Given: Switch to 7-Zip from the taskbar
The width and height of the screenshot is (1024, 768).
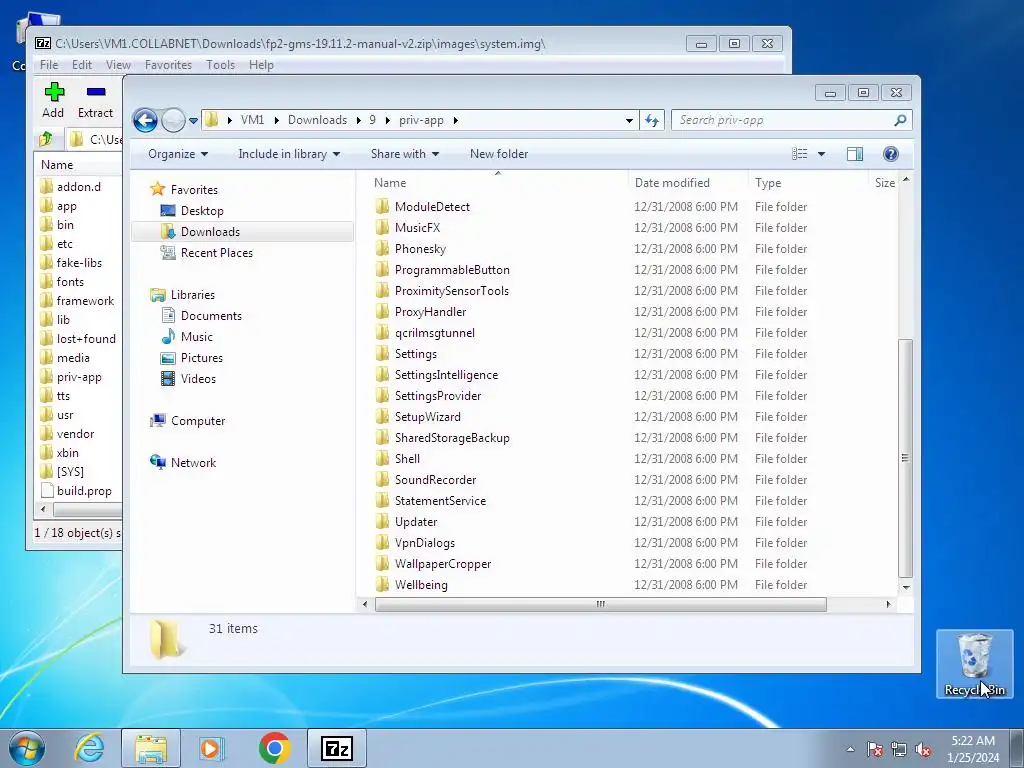Looking at the screenshot, I should [337, 748].
